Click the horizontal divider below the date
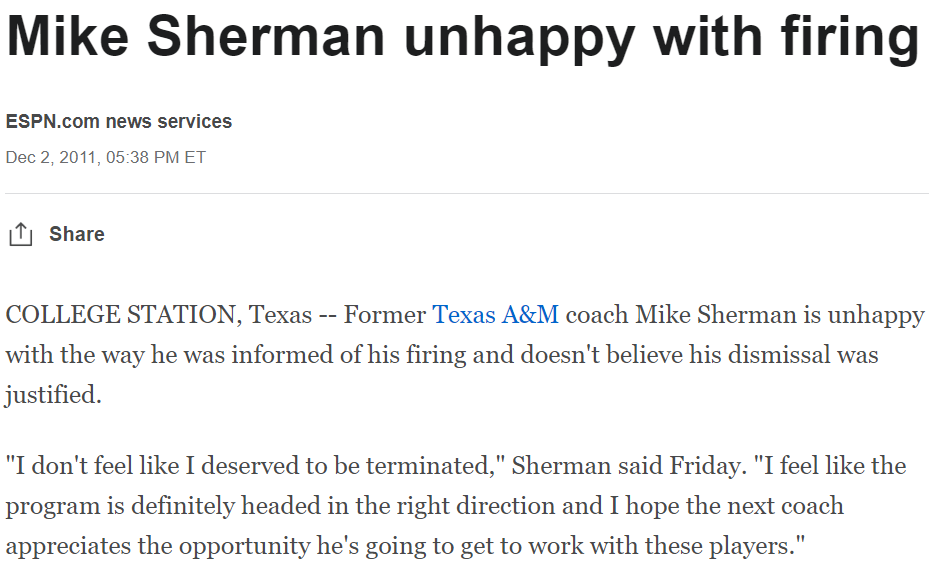Screen dimensions: 929x576 tap(464, 193)
